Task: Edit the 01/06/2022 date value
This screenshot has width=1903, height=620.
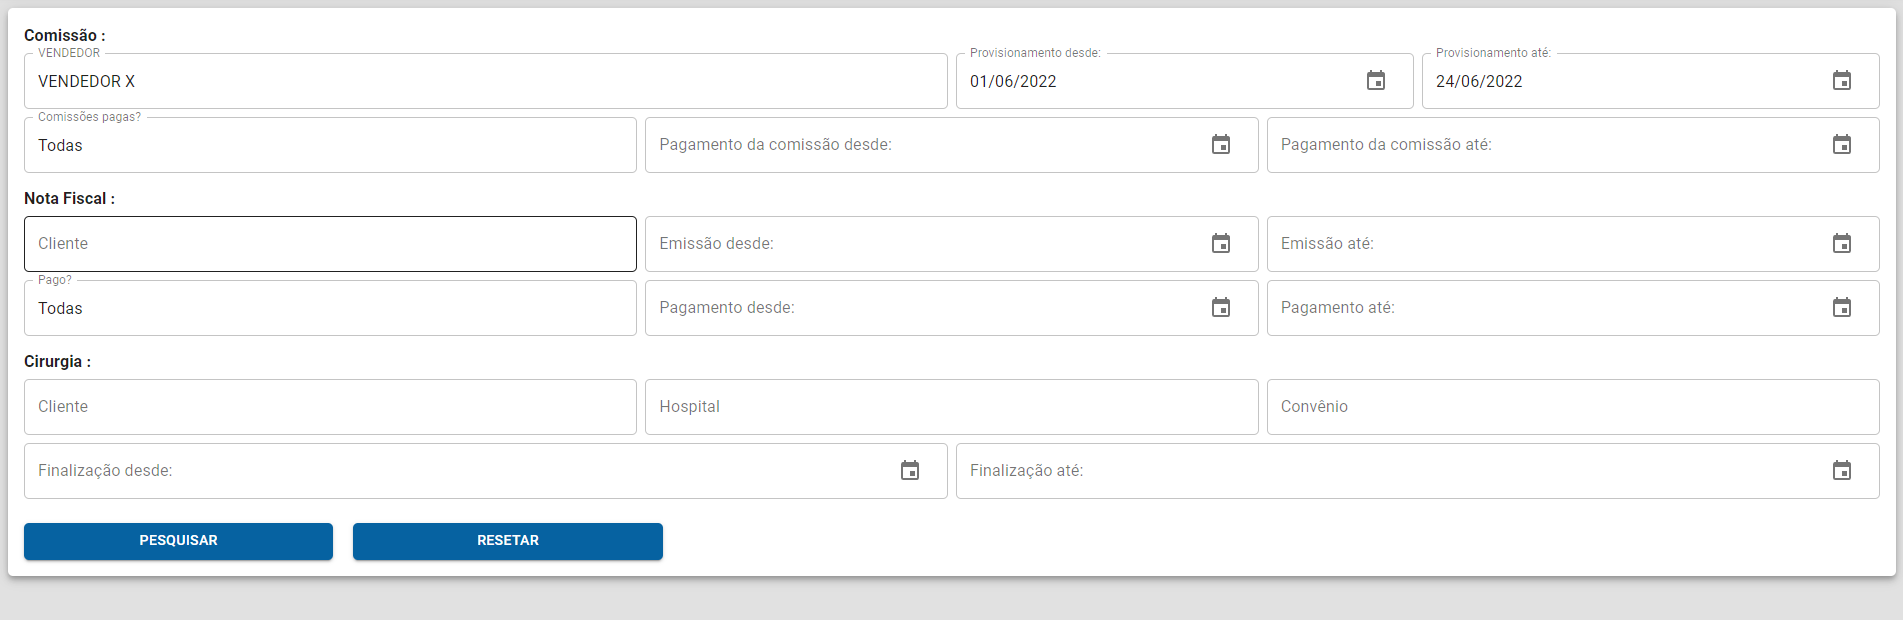Action: tap(1013, 82)
